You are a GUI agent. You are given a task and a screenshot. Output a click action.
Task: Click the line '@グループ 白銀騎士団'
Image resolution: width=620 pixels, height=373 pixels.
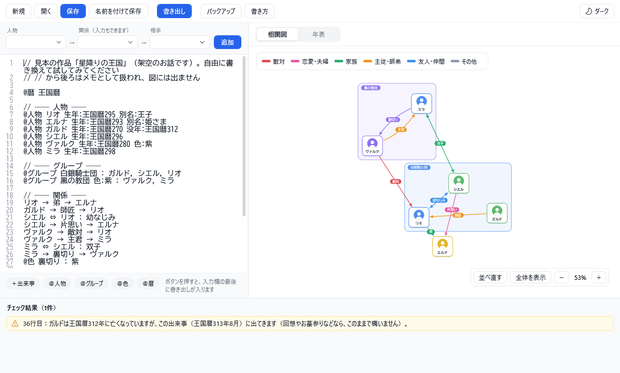click(x=102, y=173)
